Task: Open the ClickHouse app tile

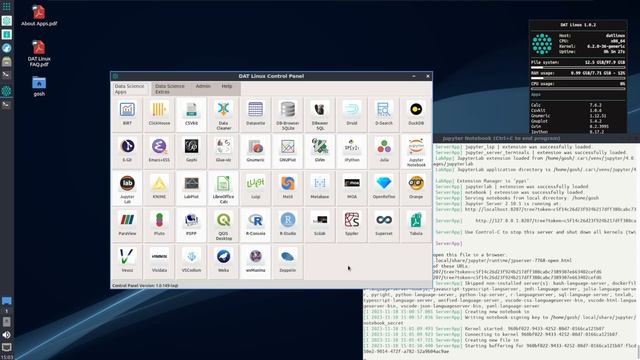Action: click(159, 114)
